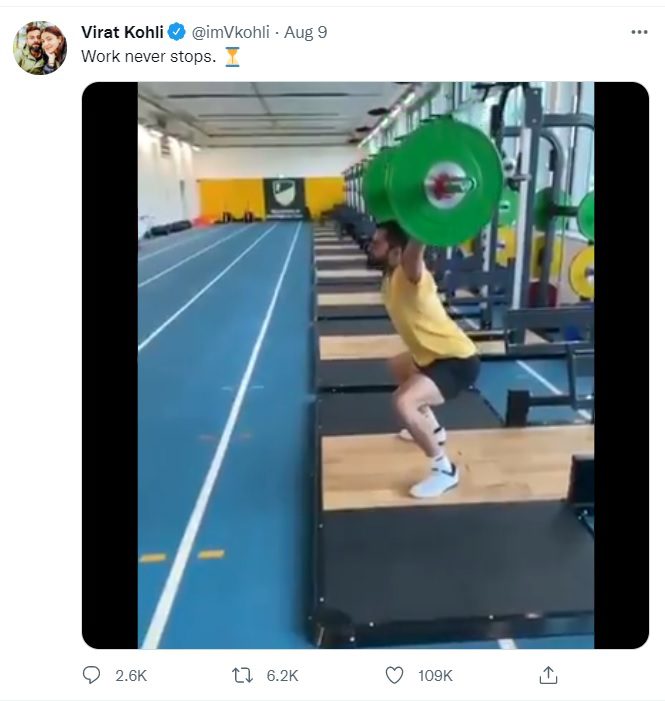This screenshot has width=665, height=701.
Task: Click the 6.2K retweets count
Action: 282,676
